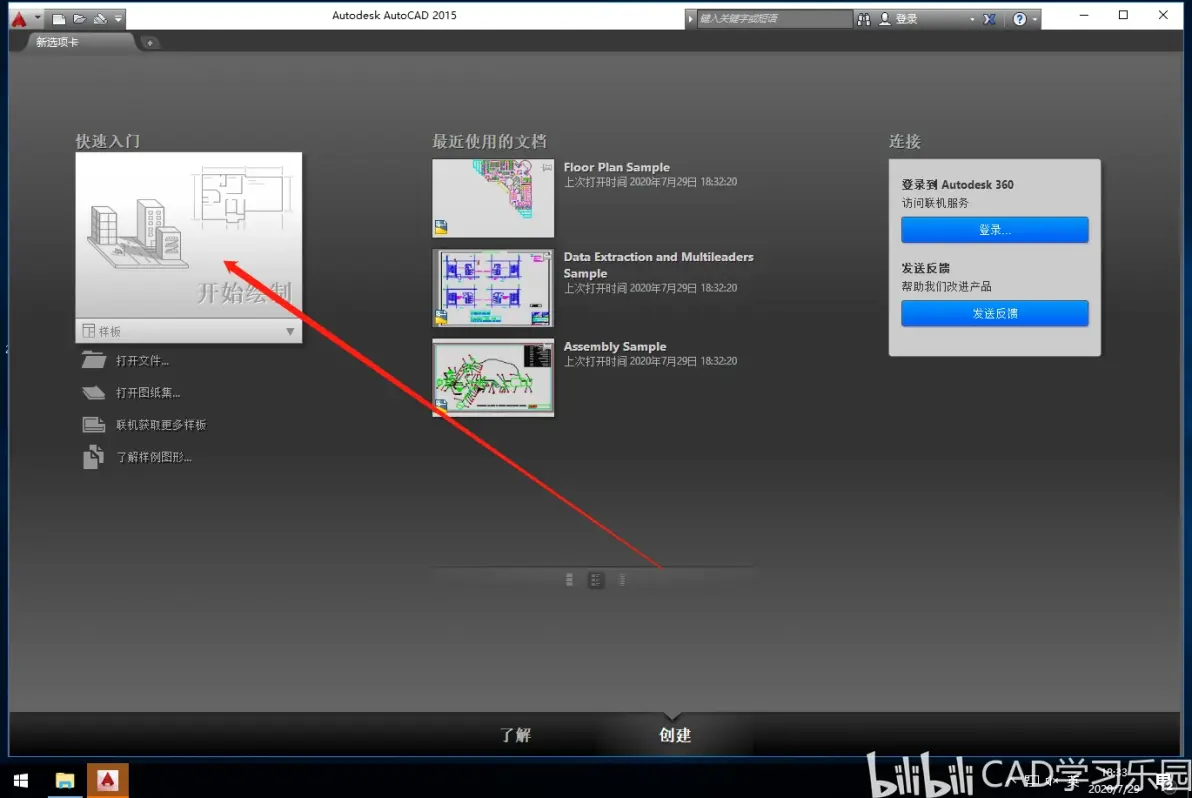Click the 登录 user icon in the title bar
This screenshot has height=798, width=1192.
click(x=885, y=19)
